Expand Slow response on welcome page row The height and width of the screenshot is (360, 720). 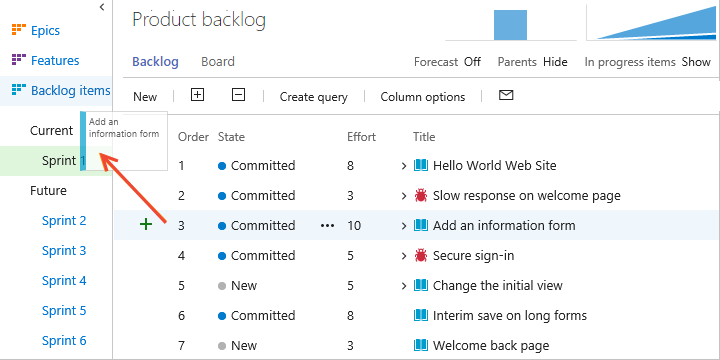(404, 196)
